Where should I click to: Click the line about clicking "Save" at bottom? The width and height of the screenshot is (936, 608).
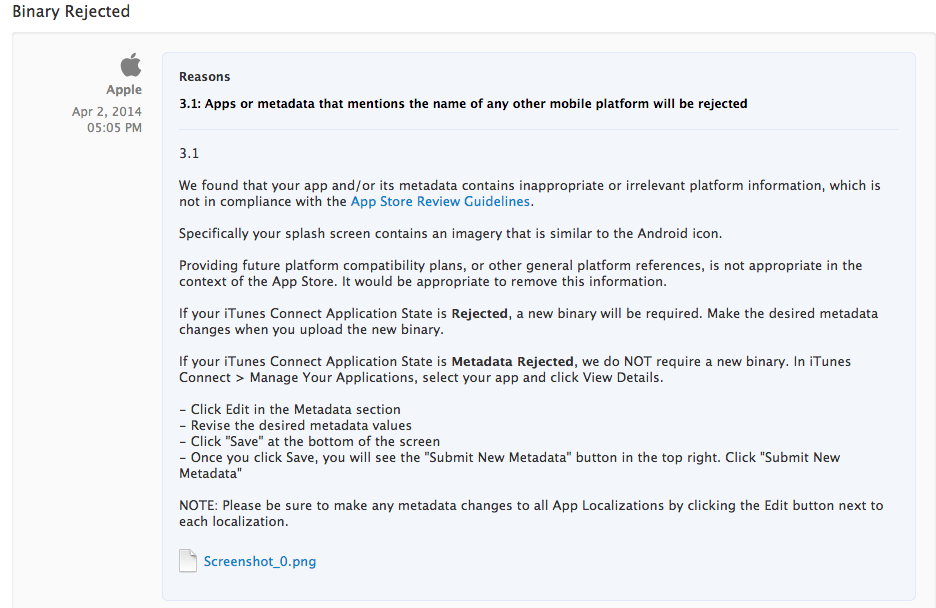(310, 442)
